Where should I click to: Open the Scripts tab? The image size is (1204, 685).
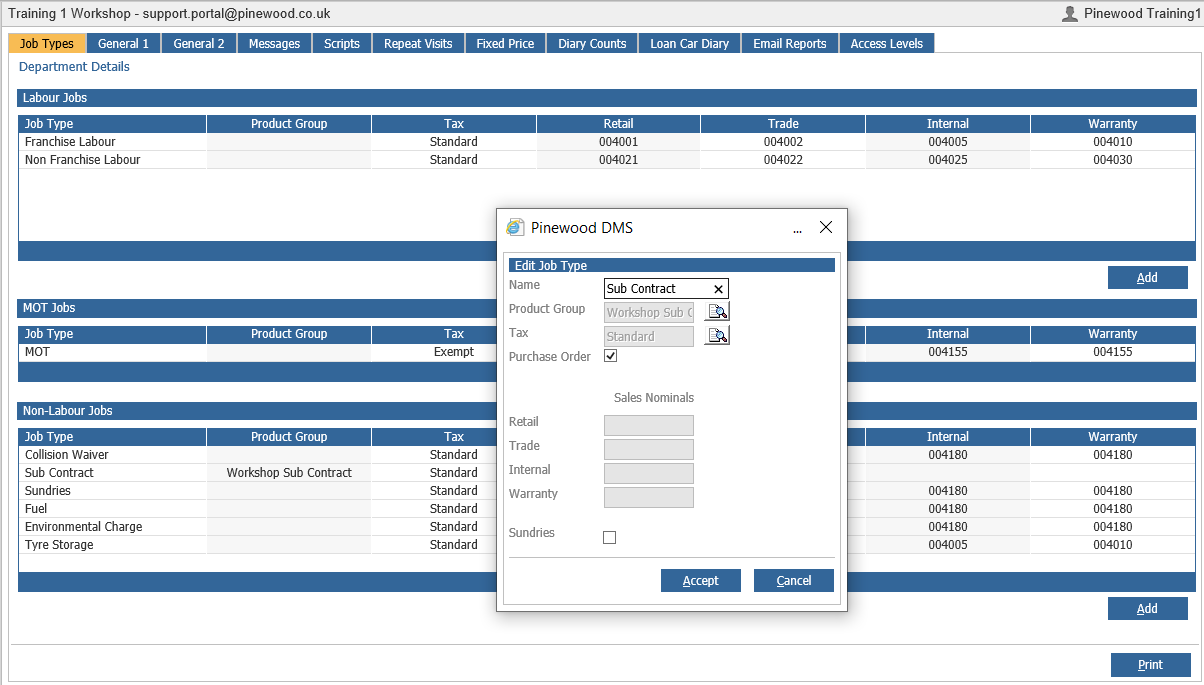click(x=342, y=43)
